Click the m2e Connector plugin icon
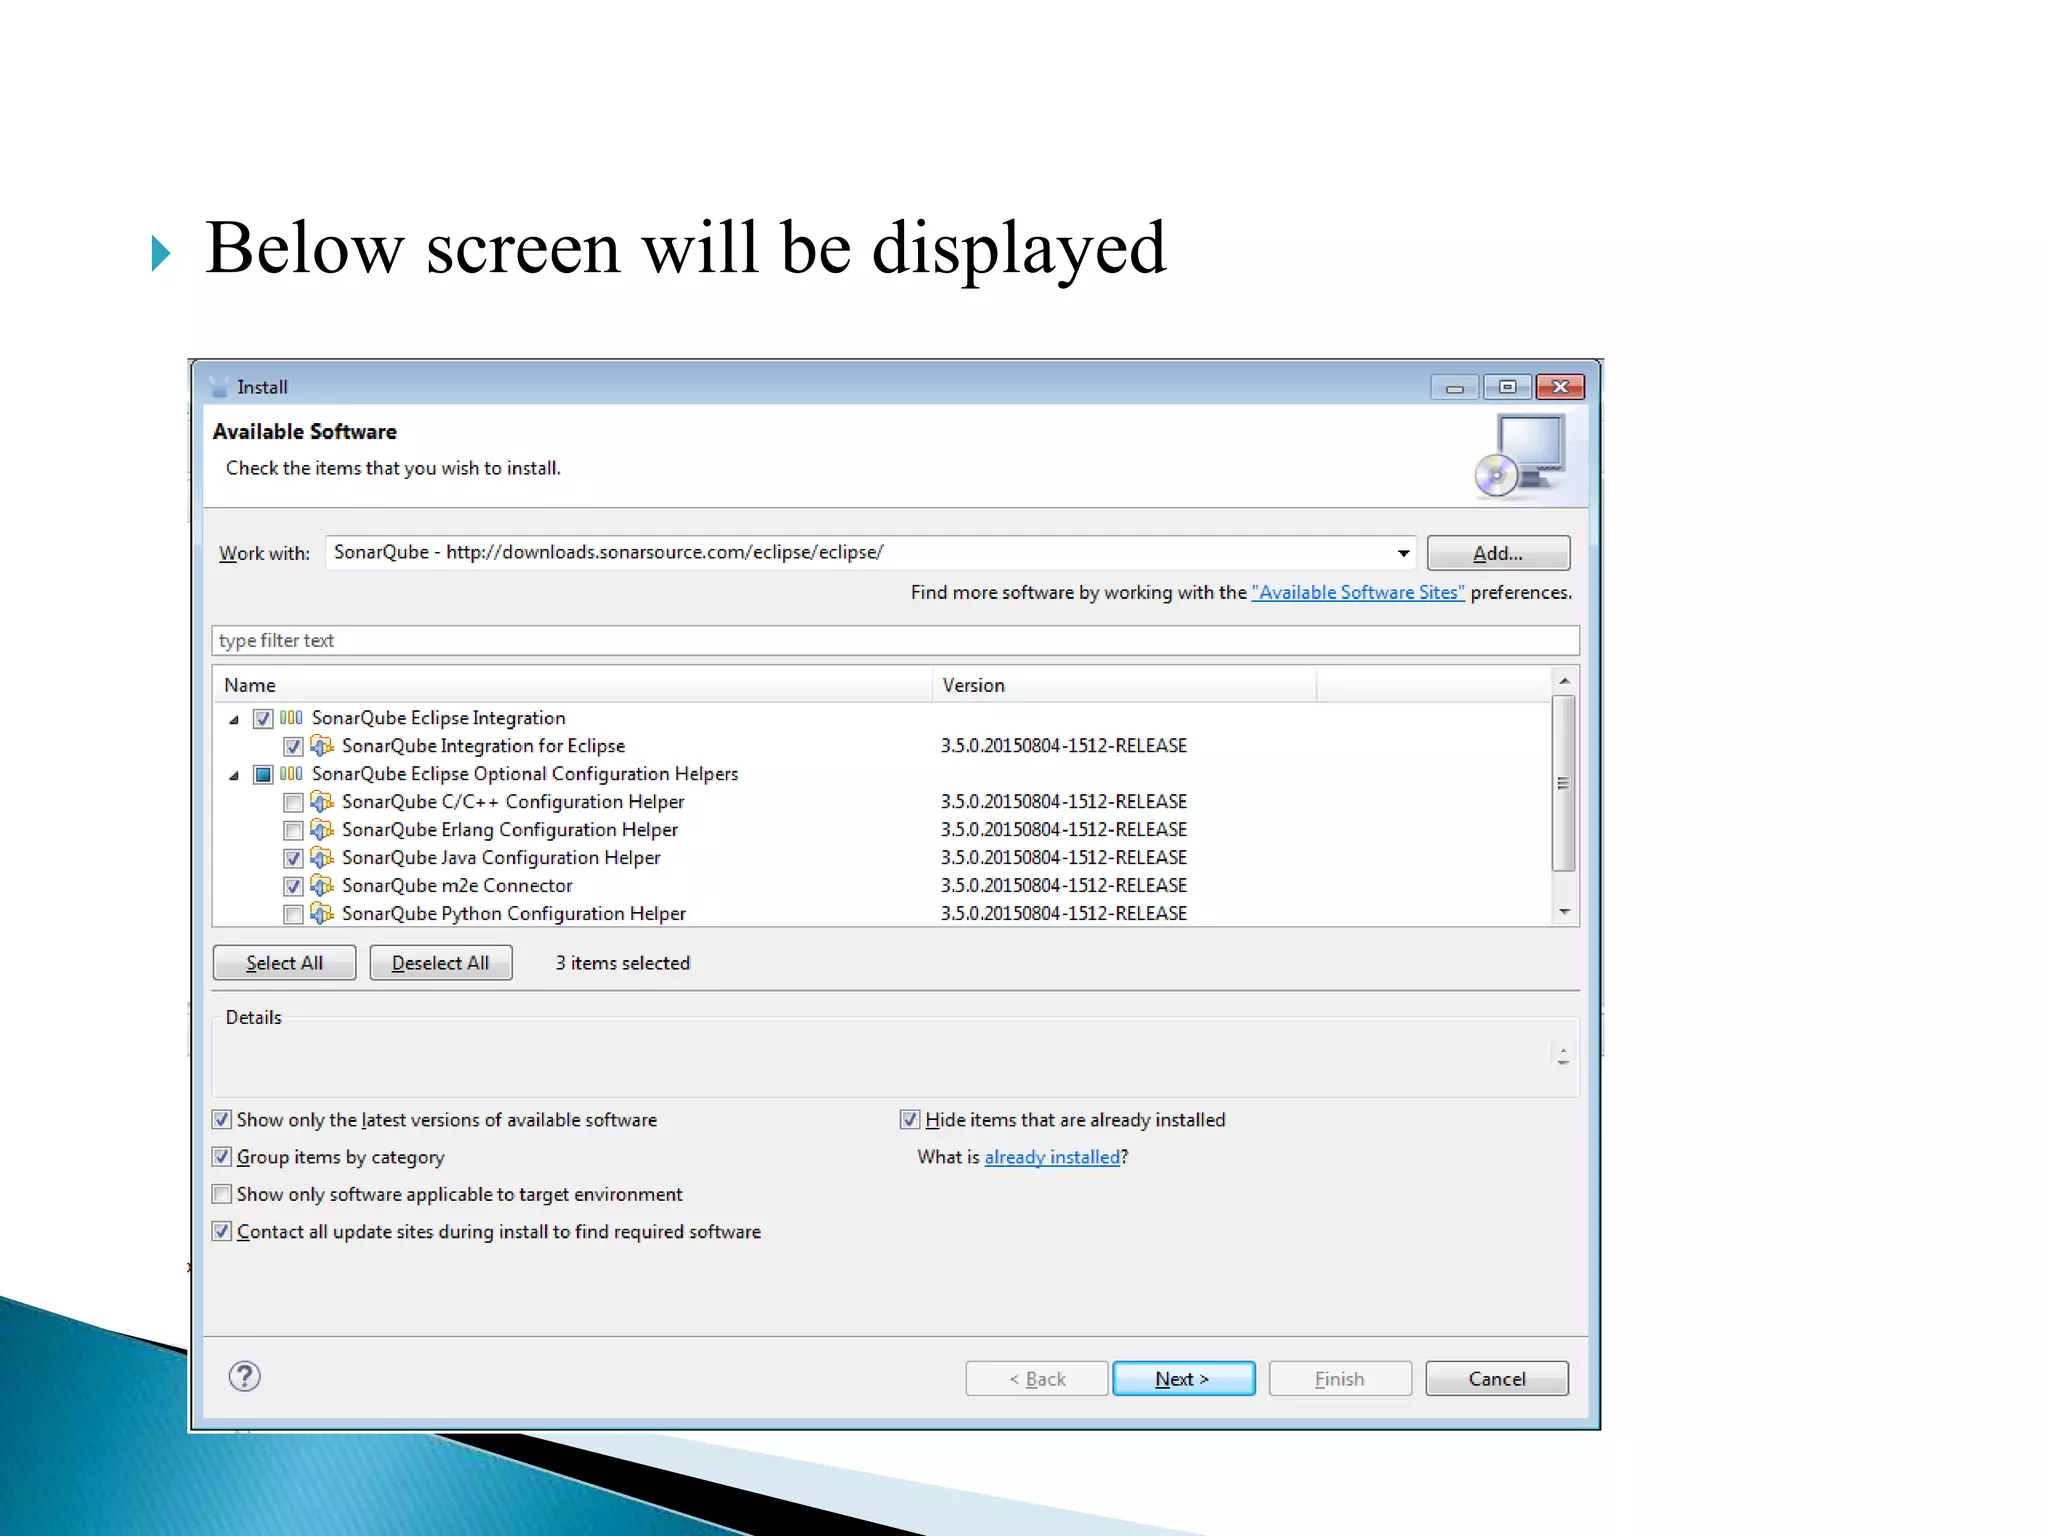This screenshot has width=2048, height=1536. pyautogui.click(x=322, y=886)
